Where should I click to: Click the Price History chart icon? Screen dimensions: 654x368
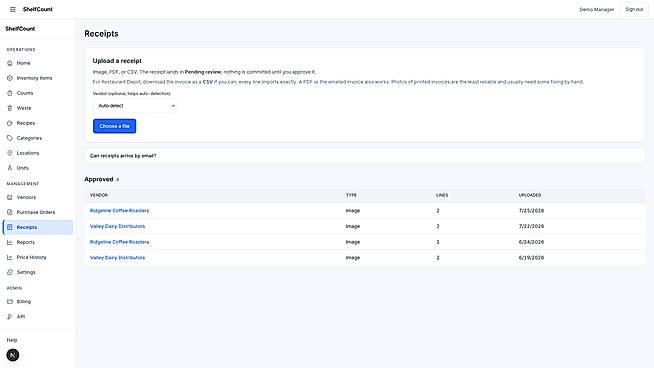pos(10,257)
